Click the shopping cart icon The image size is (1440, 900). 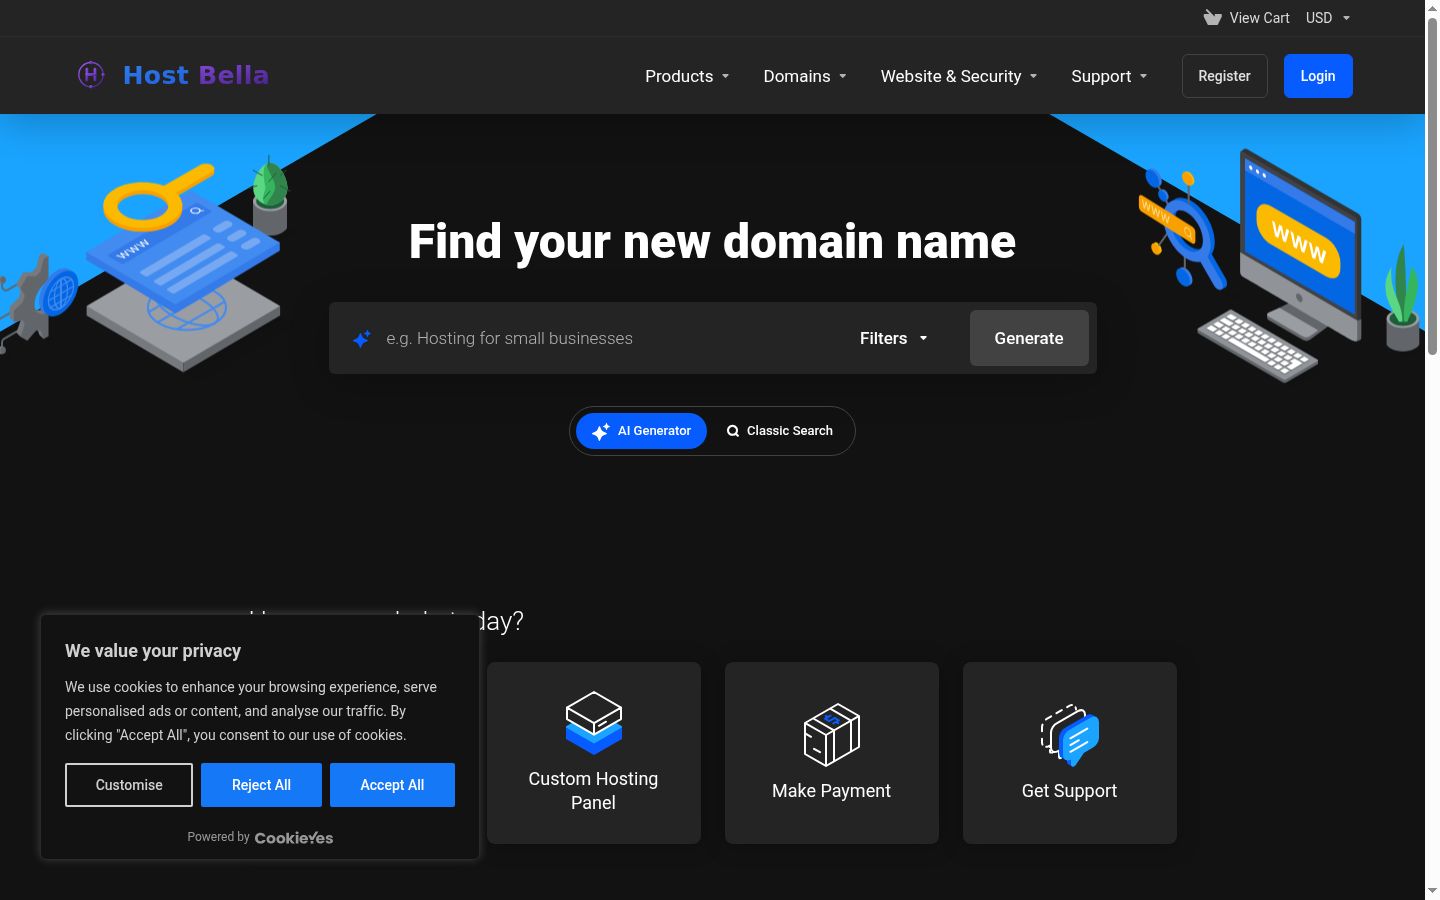coord(1212,18)
